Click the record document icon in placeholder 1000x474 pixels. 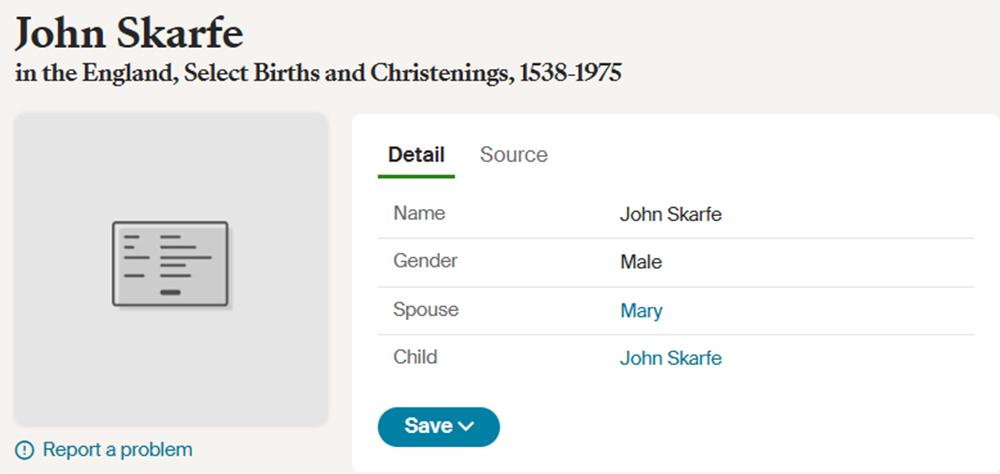172,265
